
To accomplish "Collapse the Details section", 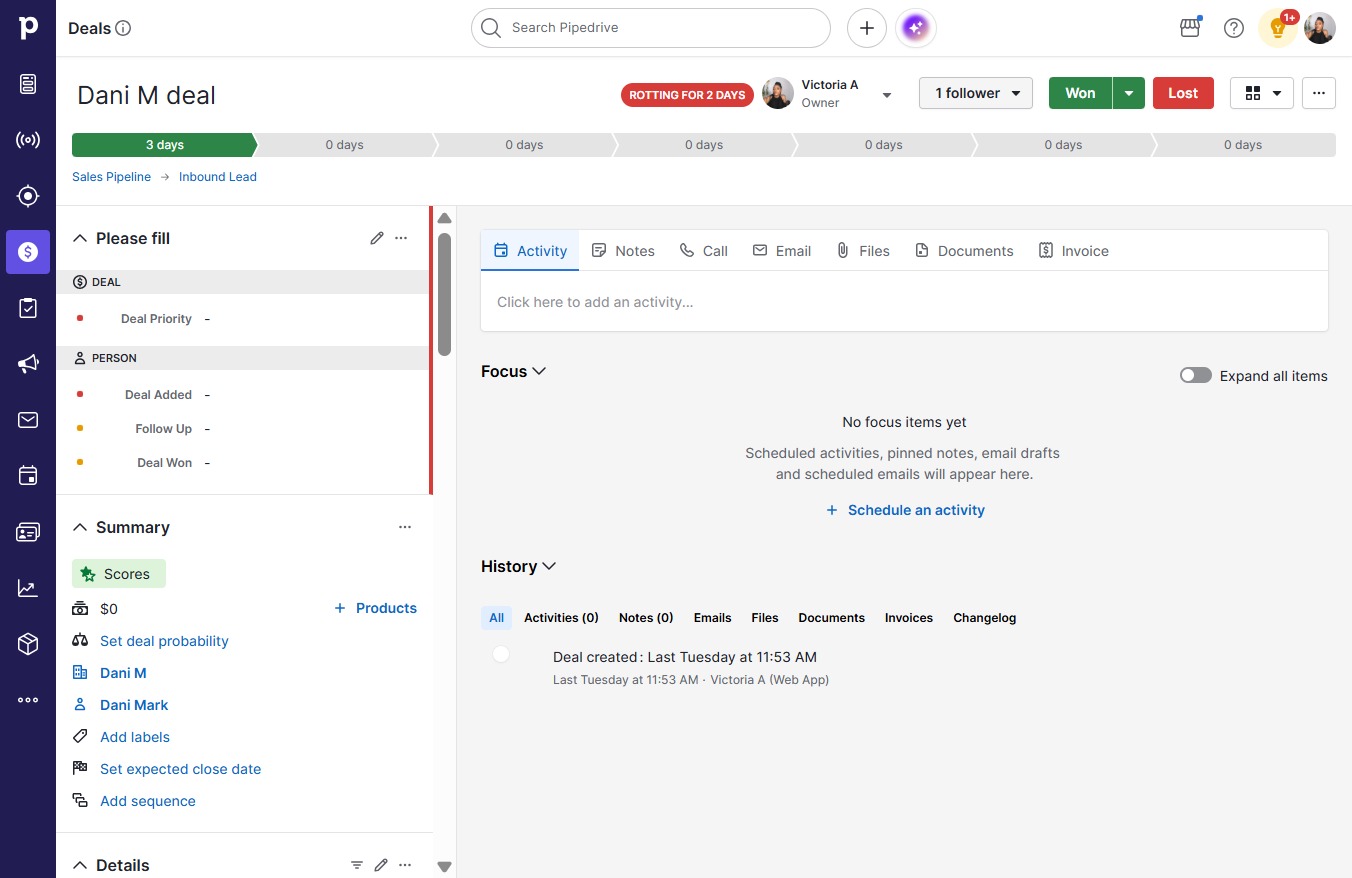I will tap(80, 865).
